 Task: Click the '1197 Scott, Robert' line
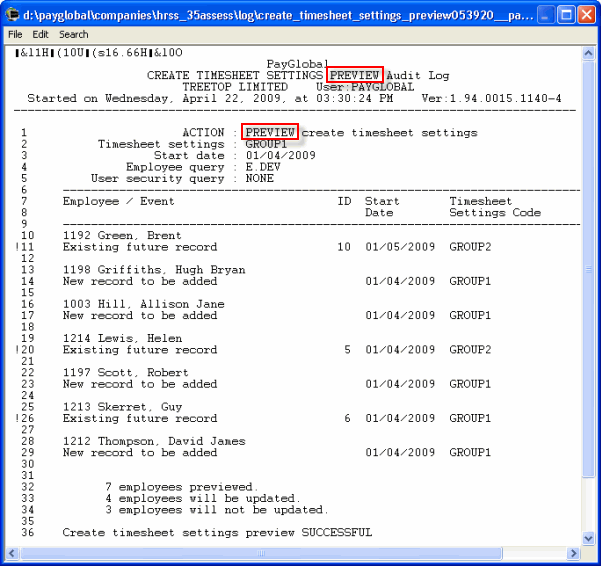(x=125, y=372)
